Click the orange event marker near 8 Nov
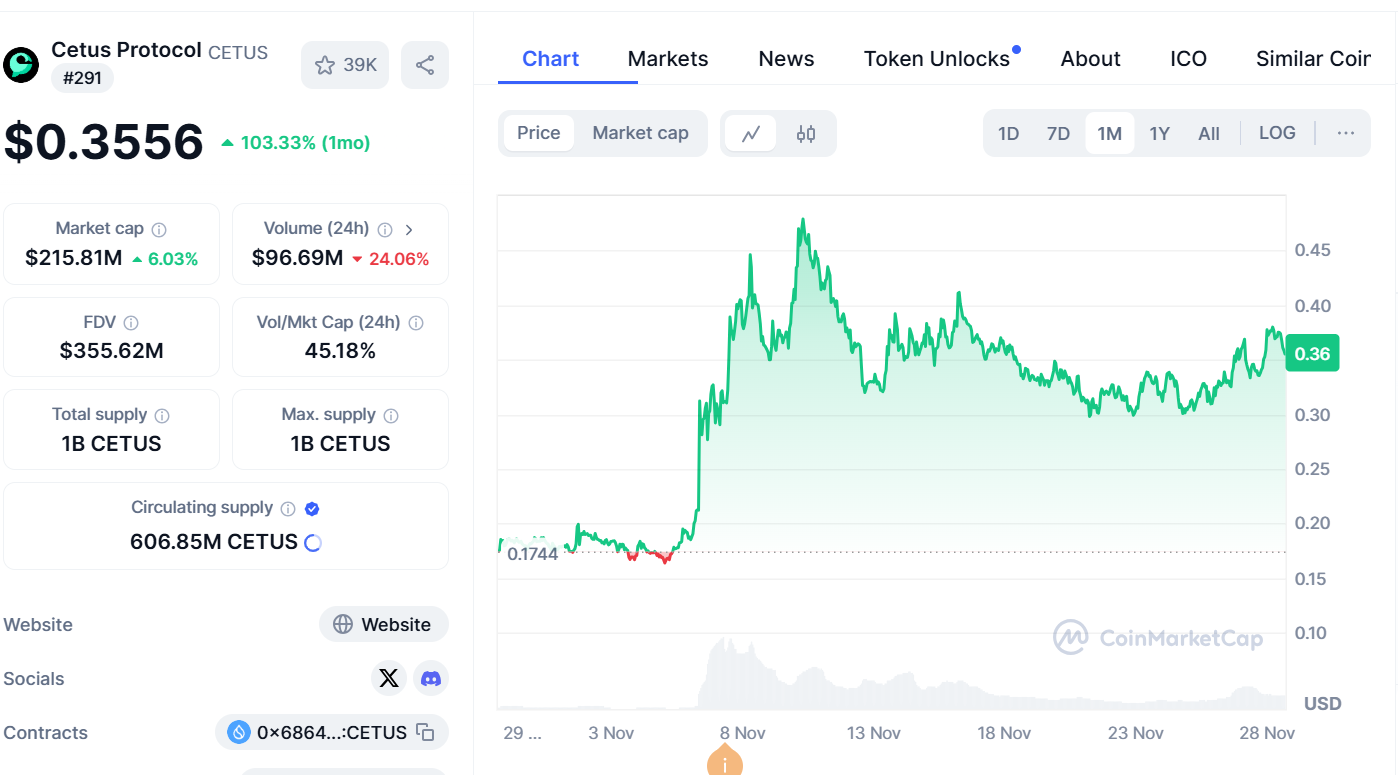The image size is (1398, 775). (x=724, y=763)
